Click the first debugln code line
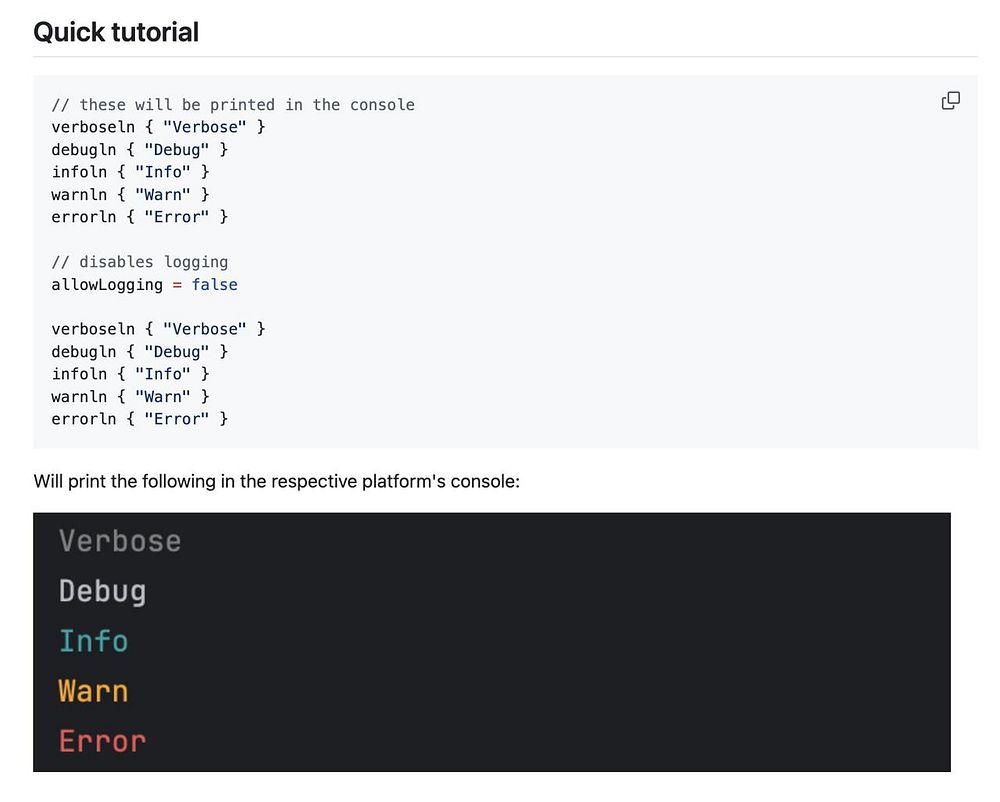Image resolution: width=1000 pixels, height=802 pixels. pyautogui.click(x=140, y=149)
